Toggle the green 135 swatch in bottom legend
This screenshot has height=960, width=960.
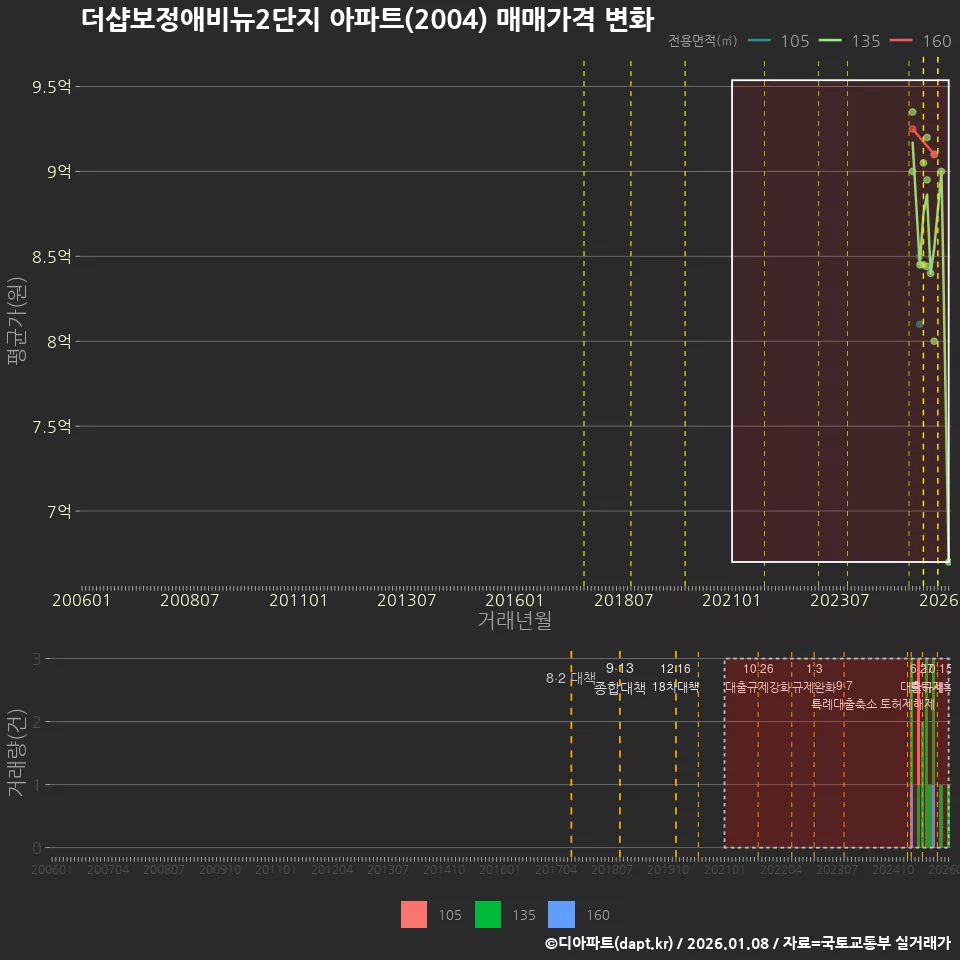point(488,914)
